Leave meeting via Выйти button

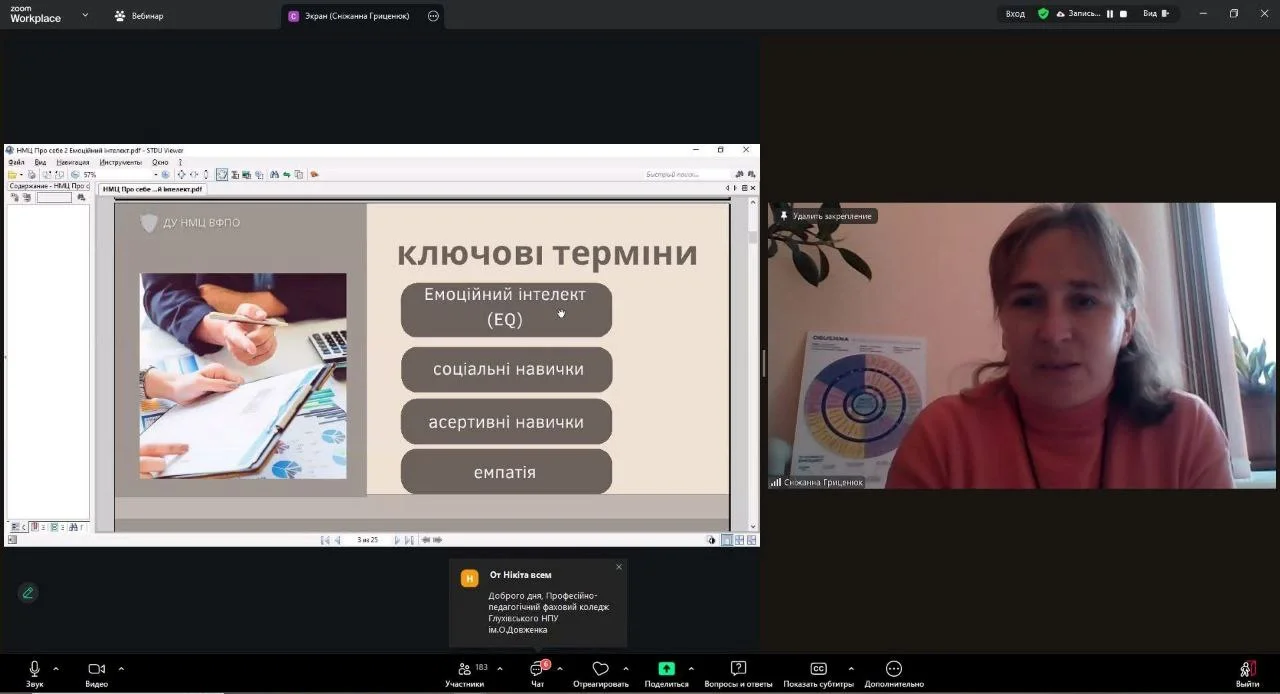coord(1247,669)
